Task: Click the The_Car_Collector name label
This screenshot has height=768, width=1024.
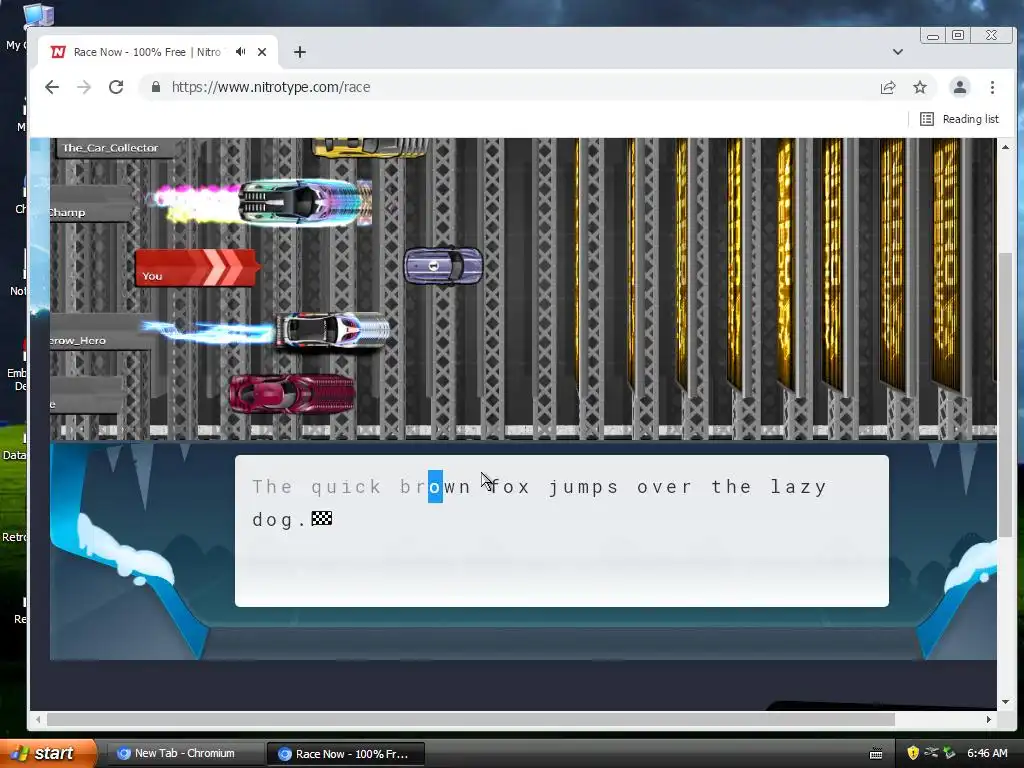Action: pos(110,148)
